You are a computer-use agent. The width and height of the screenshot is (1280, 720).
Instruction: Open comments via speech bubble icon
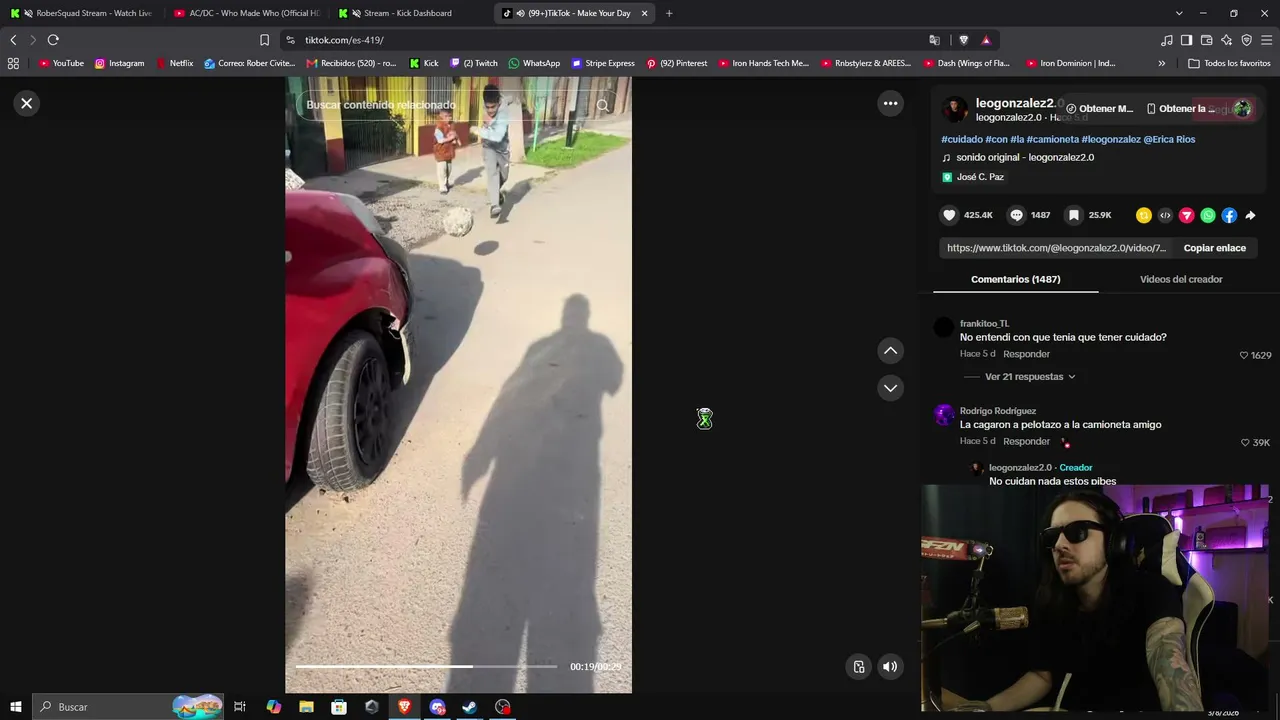(1016, 215)
